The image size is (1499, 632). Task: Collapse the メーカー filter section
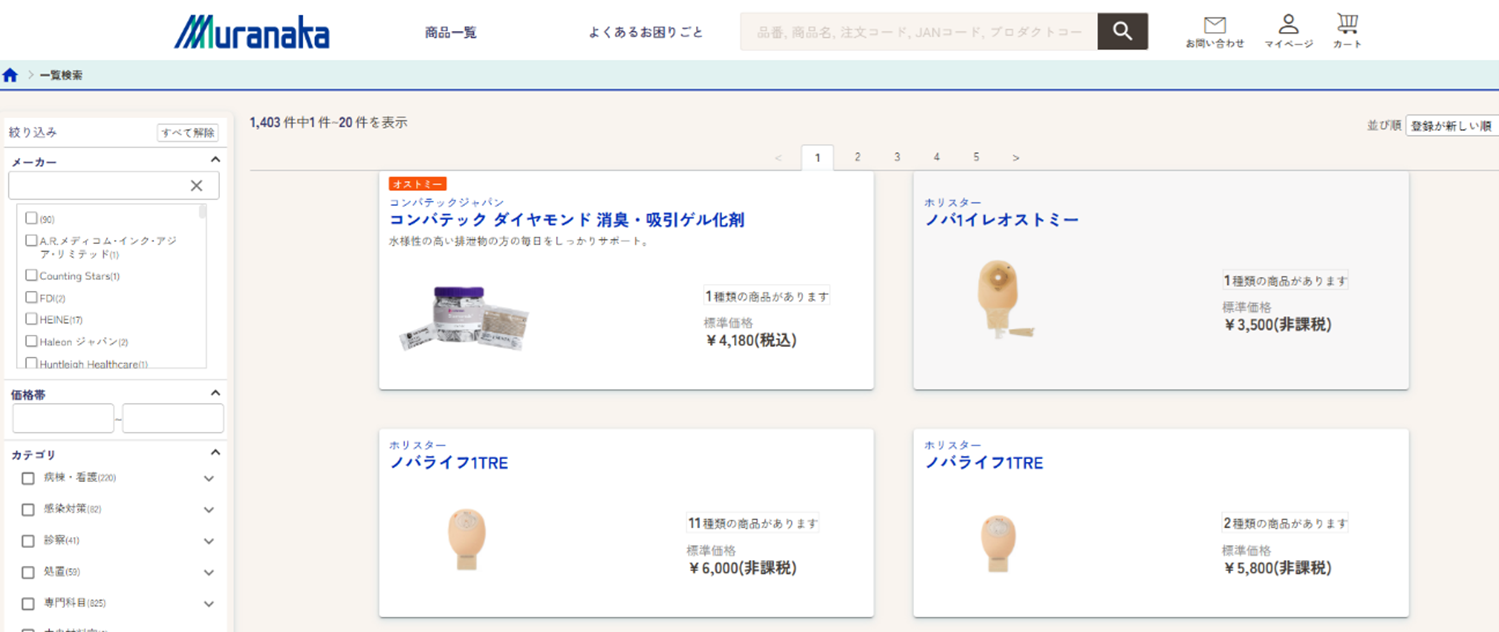pos(214,158)
